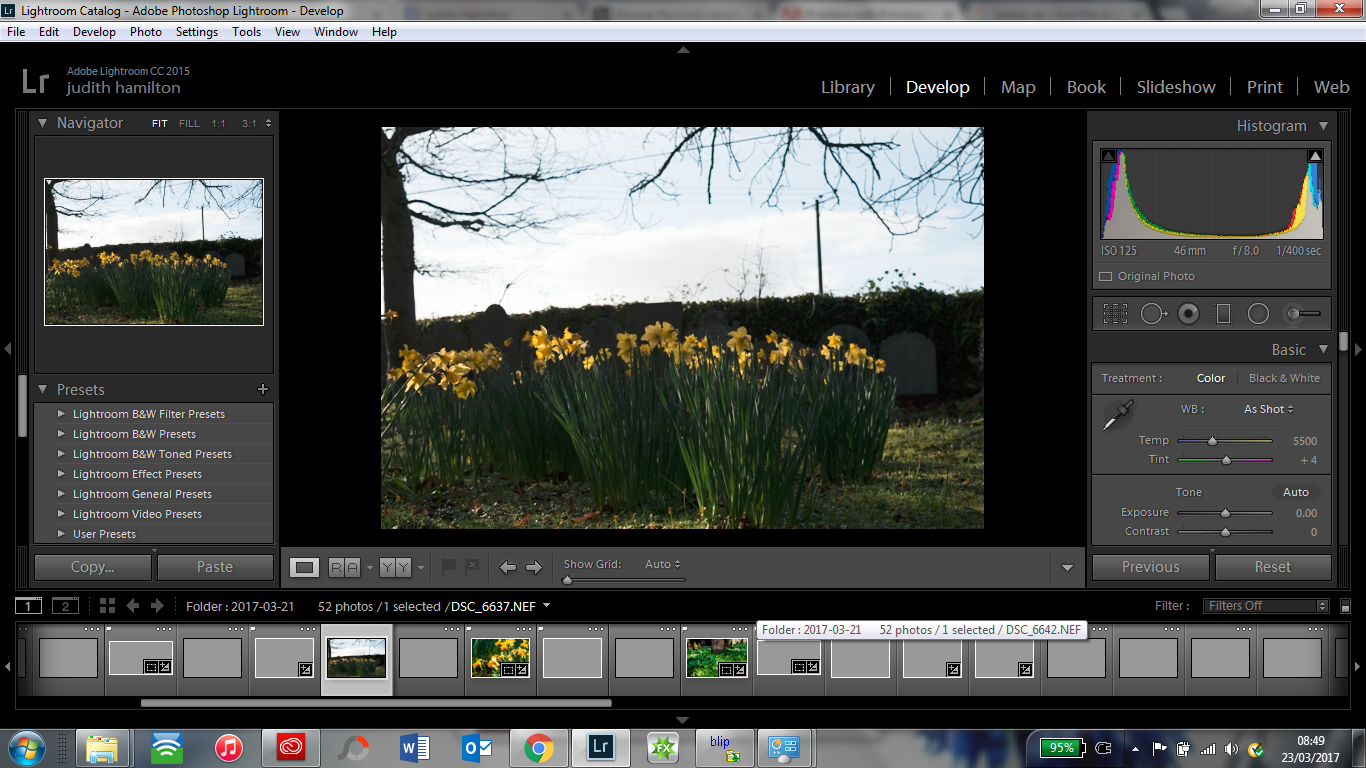This screenshot has width=1366, height=768.
Task: Select the Crop Overlay tool
Action: point(1116,313)
